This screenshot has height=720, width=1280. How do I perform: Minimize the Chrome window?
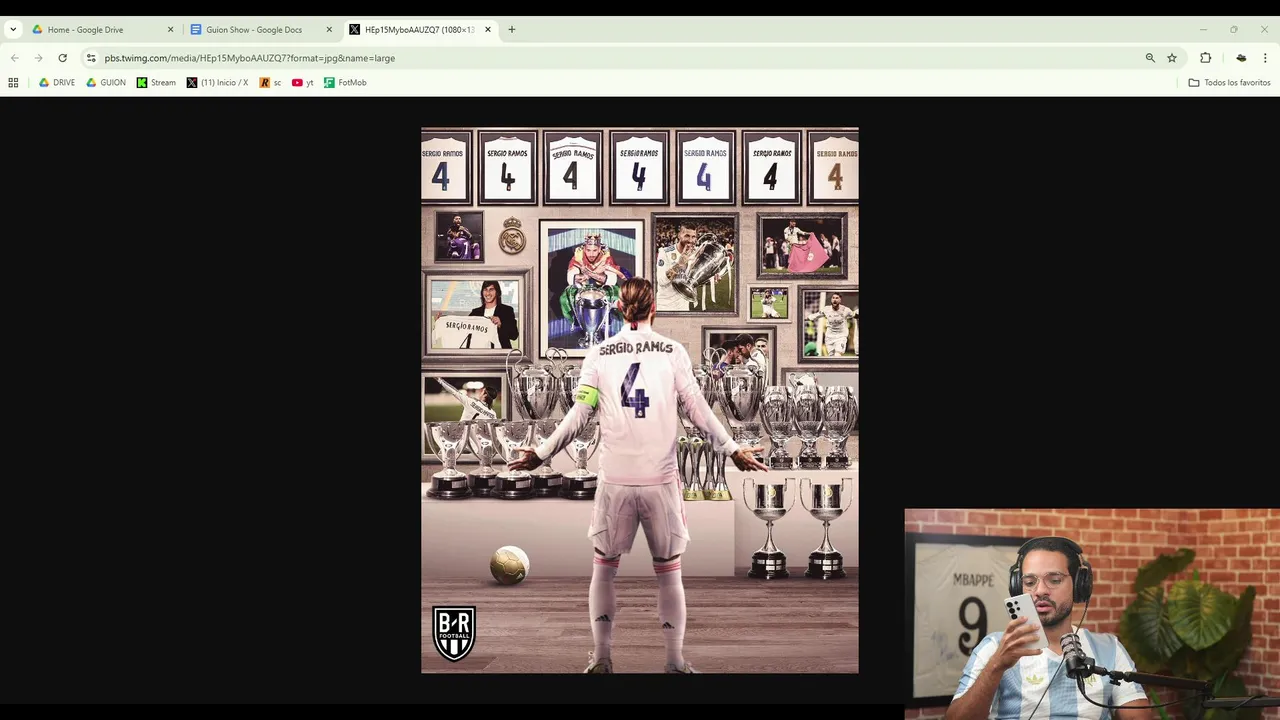1204,30
